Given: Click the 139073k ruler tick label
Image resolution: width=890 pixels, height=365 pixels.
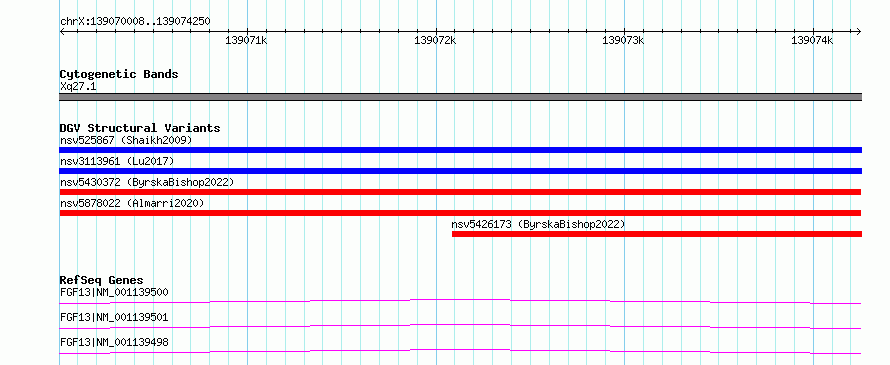Looking at the screenshot, I should (x=623, y=40).
